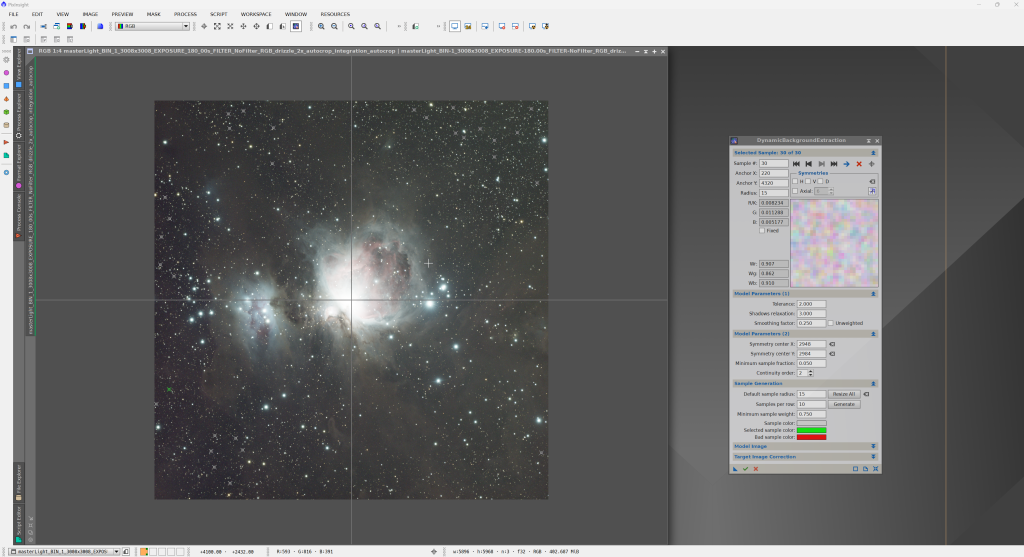Jump to first sample in DBE
Image resolution: width=1024 pixels, height=557 pixels.
click(x=796, y=163)
